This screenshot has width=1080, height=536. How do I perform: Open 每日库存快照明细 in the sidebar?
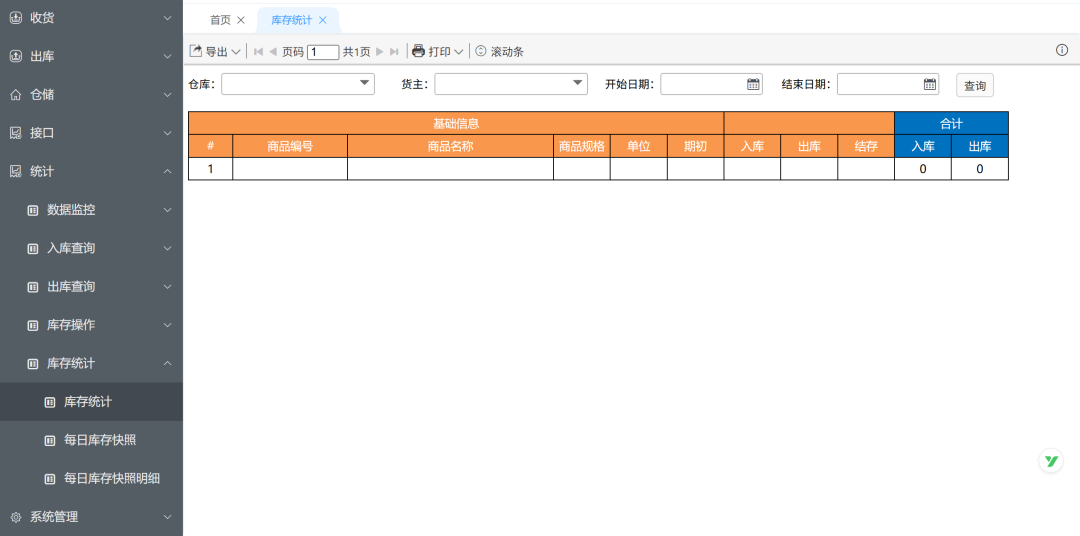point(111,478)
